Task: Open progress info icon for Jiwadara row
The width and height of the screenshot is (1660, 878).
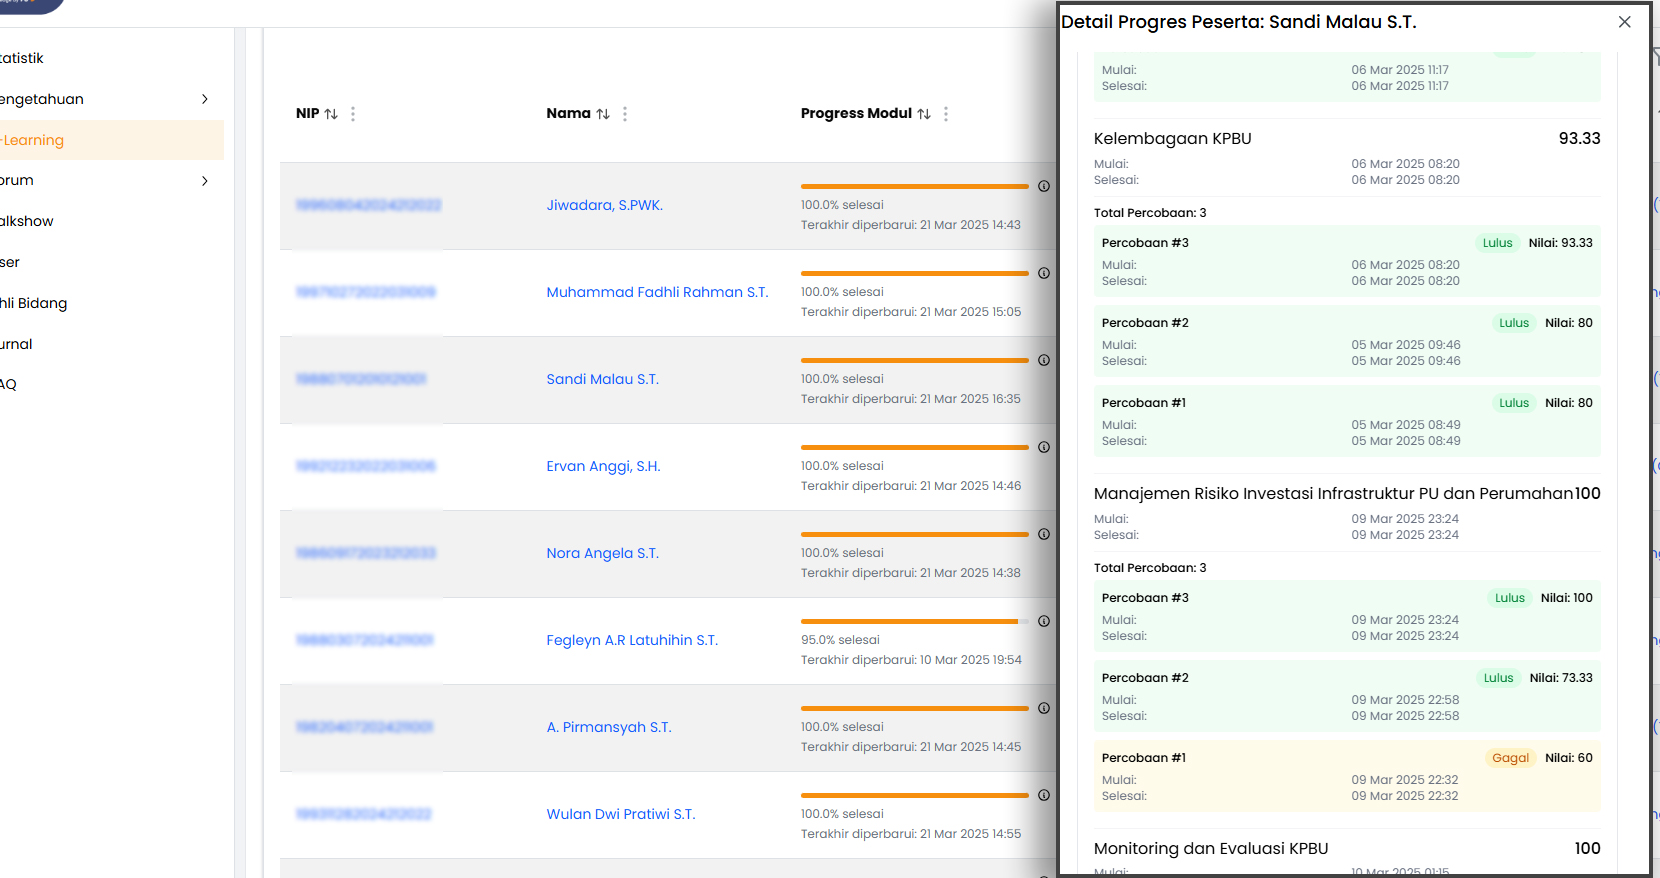Action: (x=1044, y=186)
